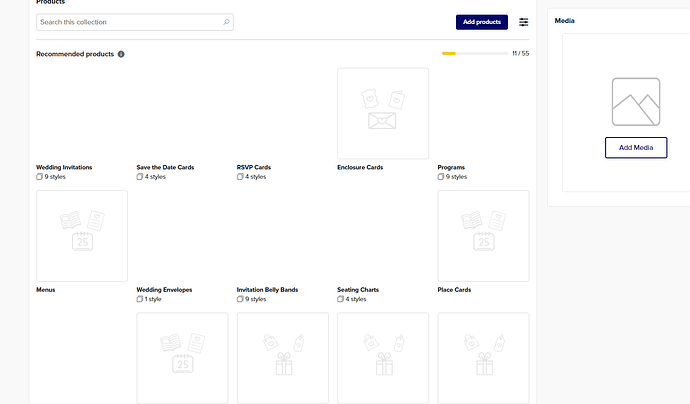
Task: Click styles icon under Invitation Belly Bands
Action: pos(240,299)
